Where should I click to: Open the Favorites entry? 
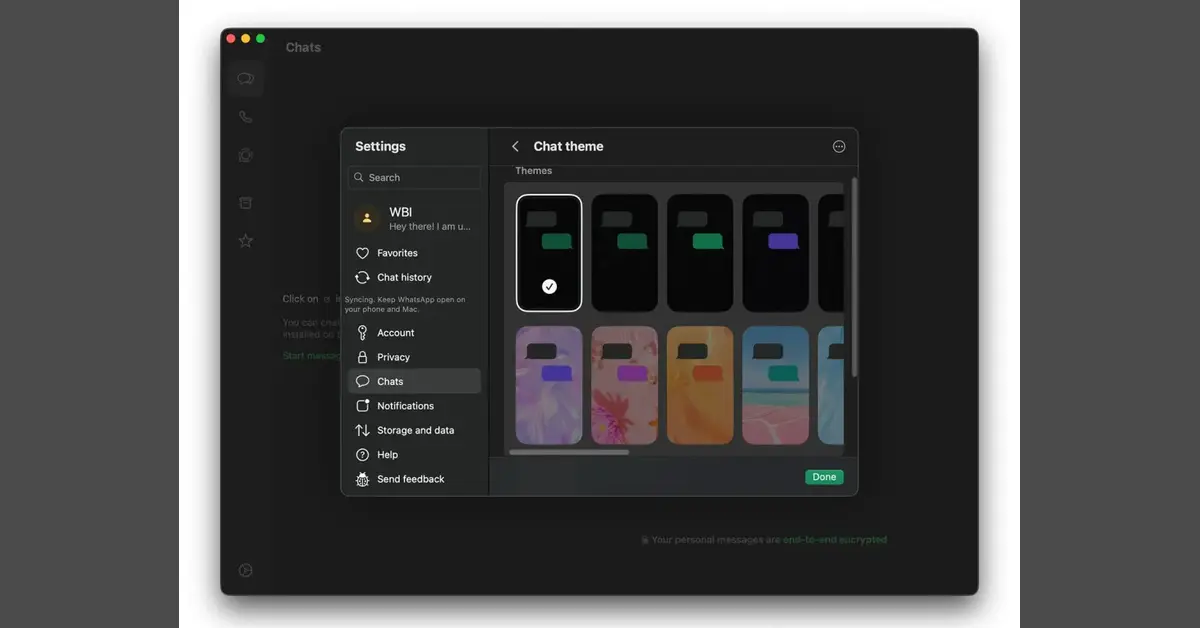397,253
